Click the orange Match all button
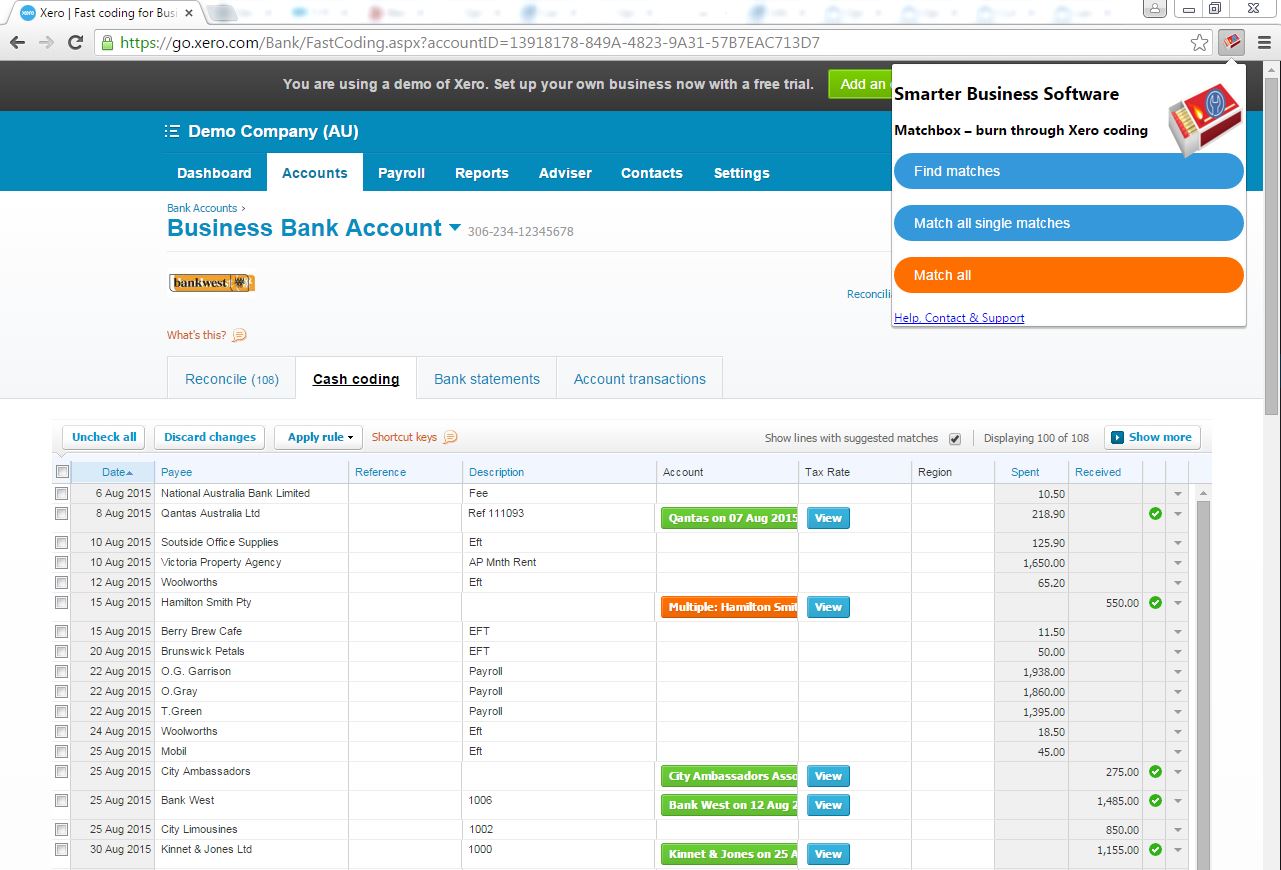The width and height of the screenshot is (1281, 870). click(1069, 275)
